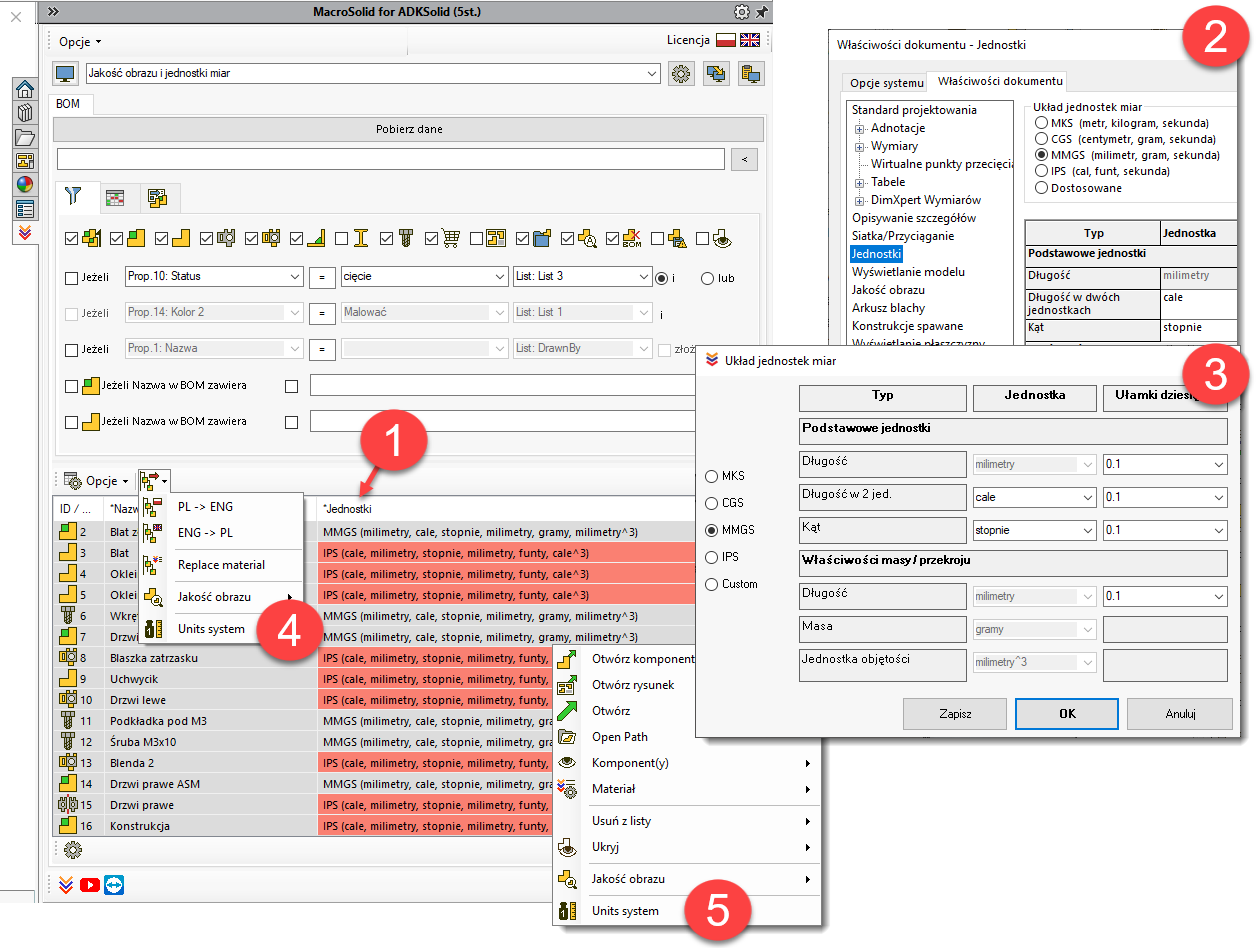Expand the Komponent(y) submenu
Viewport: 1256px width, 948px height.
point(686,763)
